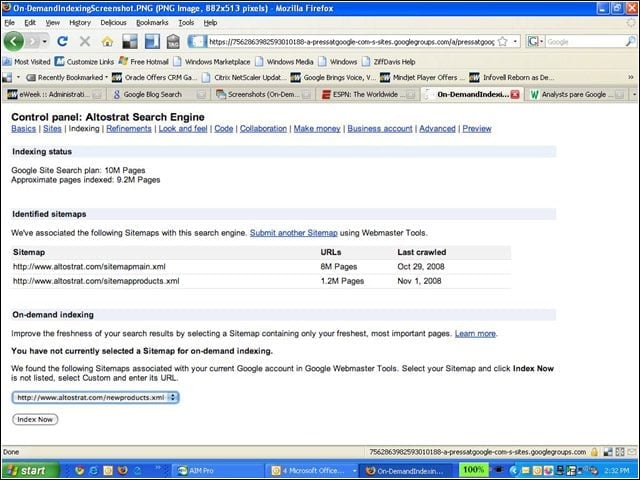Viewport: 640px width, 480px height.
Task: Open the View menu
Action: 52,23
